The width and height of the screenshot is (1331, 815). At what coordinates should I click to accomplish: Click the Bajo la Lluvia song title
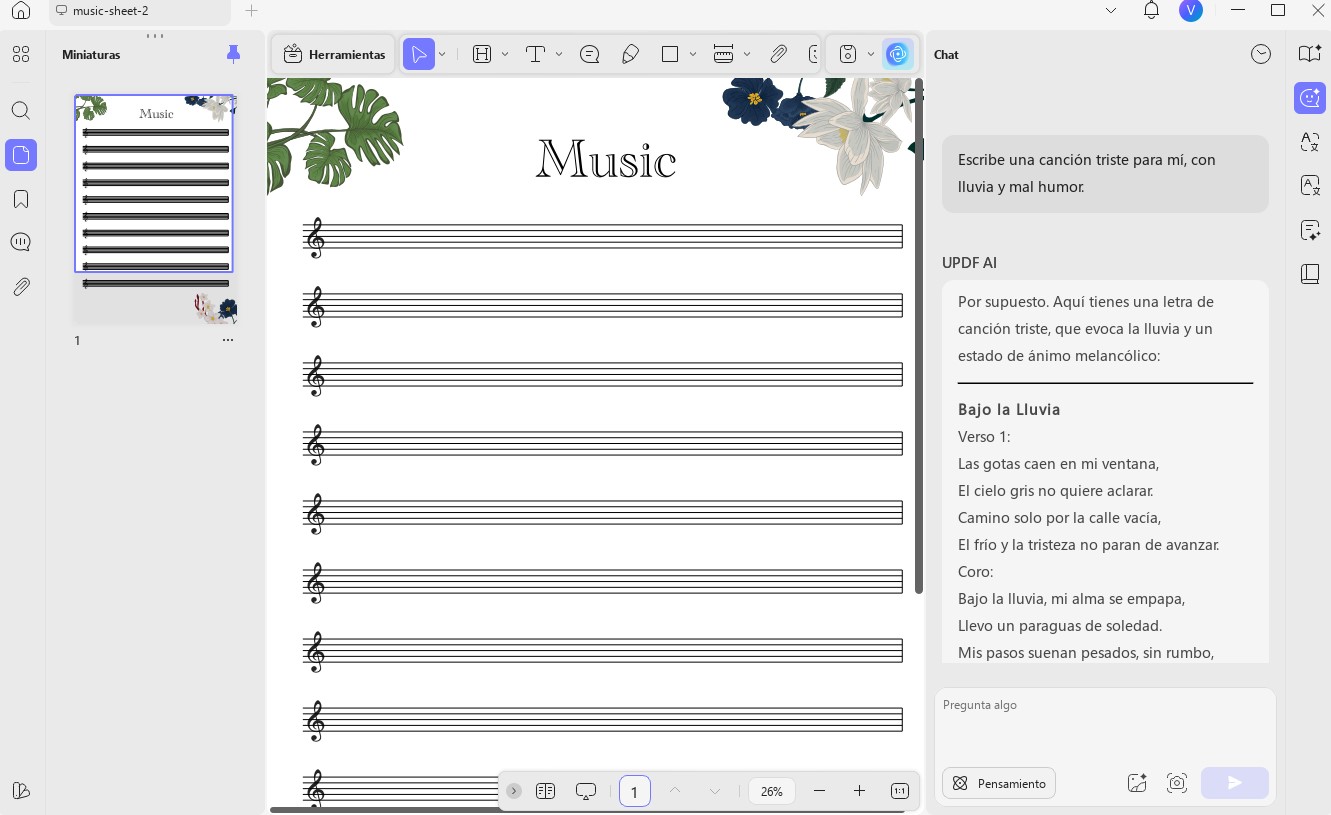(1009, 409)
